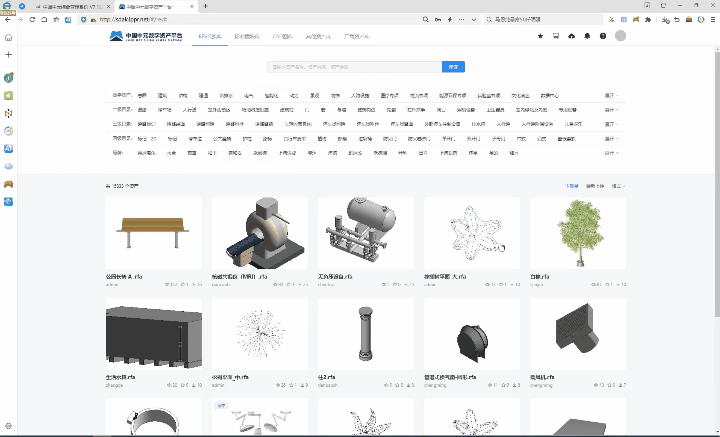Open the cloud upload icon in header
Viewport: 720px width, 437px height.
coord(572,36)
